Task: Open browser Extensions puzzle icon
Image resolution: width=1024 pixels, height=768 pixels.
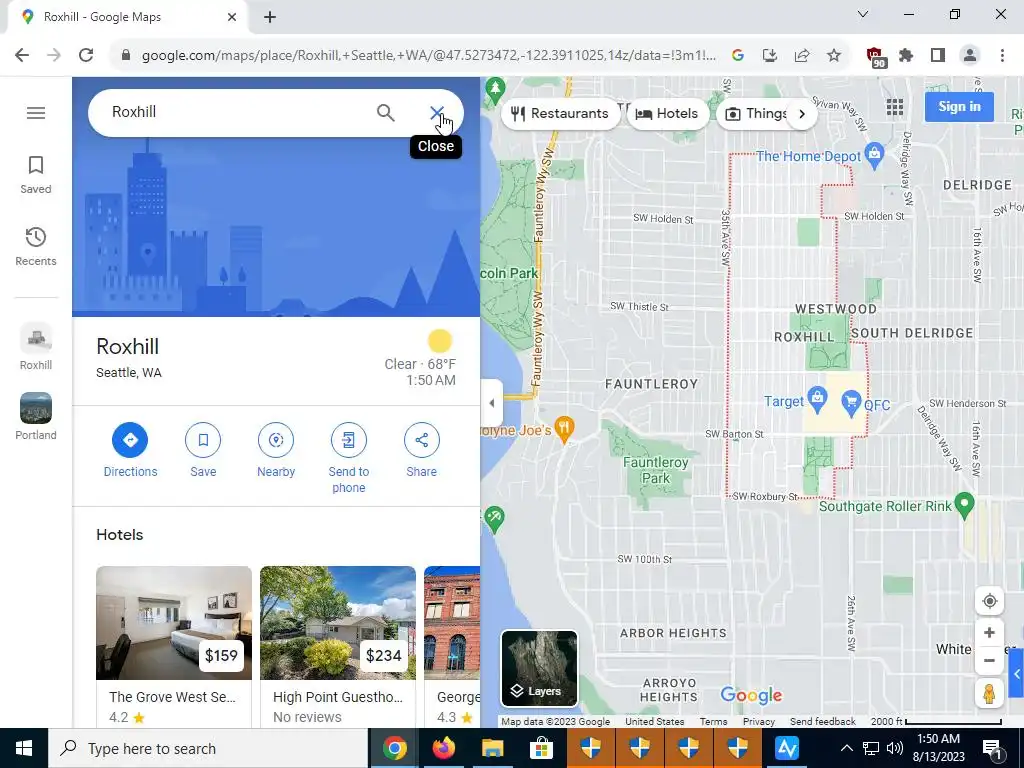Action: click(906, 56)
